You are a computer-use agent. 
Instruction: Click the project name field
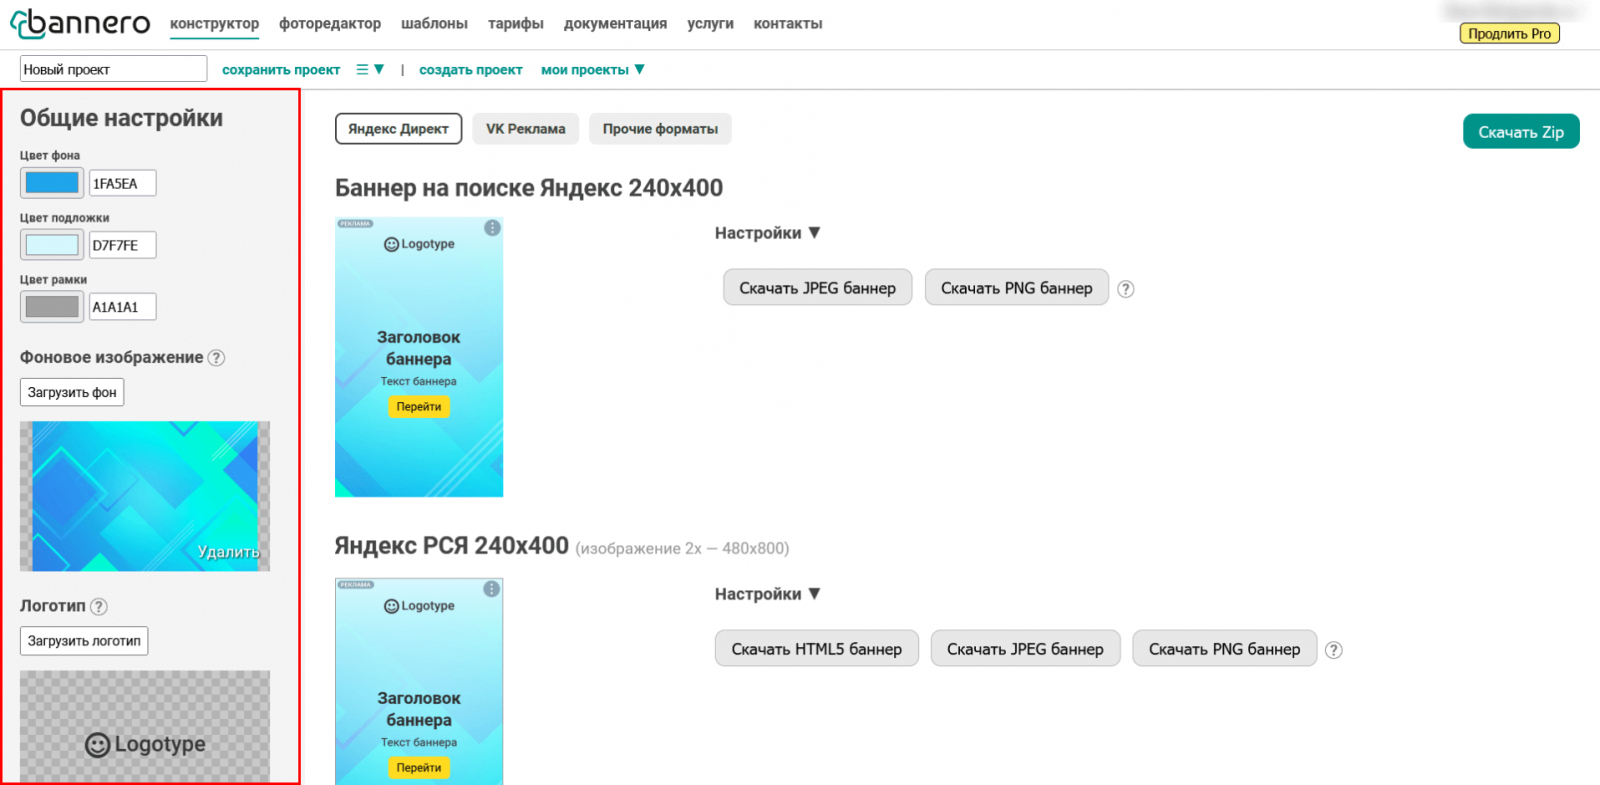pyautogui.click(x=113, y=69)
